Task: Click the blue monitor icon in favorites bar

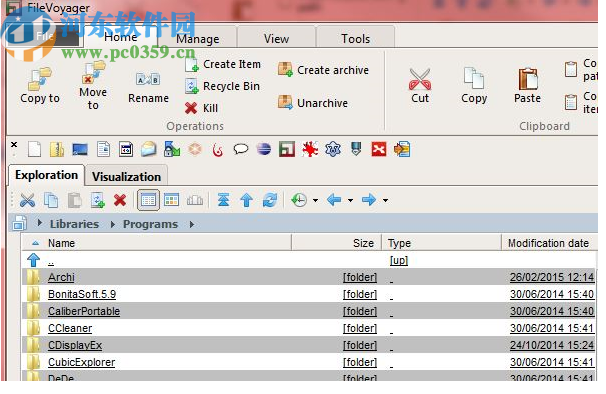Action: (80, 149)
